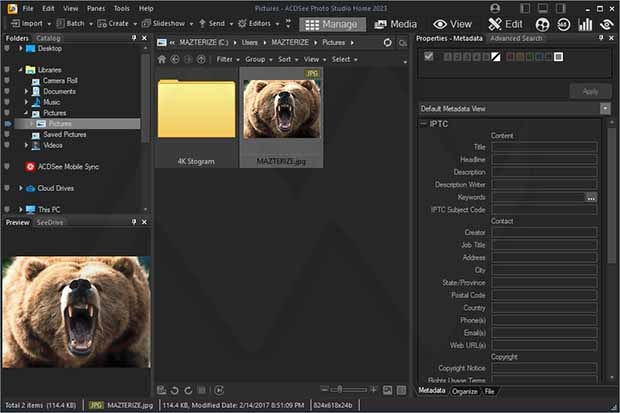Toggle Easy-Select marker beside Camera Roll
Image resolution: width=620 pixels, height=413 pixels.
pyautogui.click(x=7, y=81)
